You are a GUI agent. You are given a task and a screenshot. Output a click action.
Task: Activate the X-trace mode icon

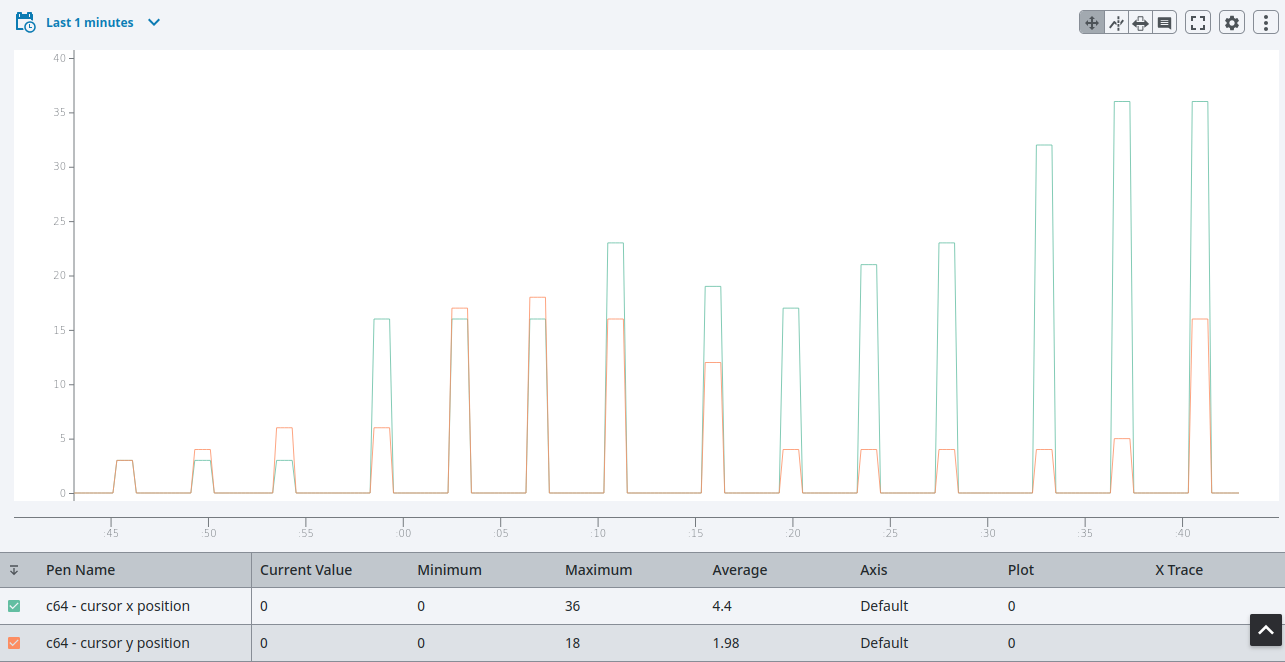tap(1116, 23)
